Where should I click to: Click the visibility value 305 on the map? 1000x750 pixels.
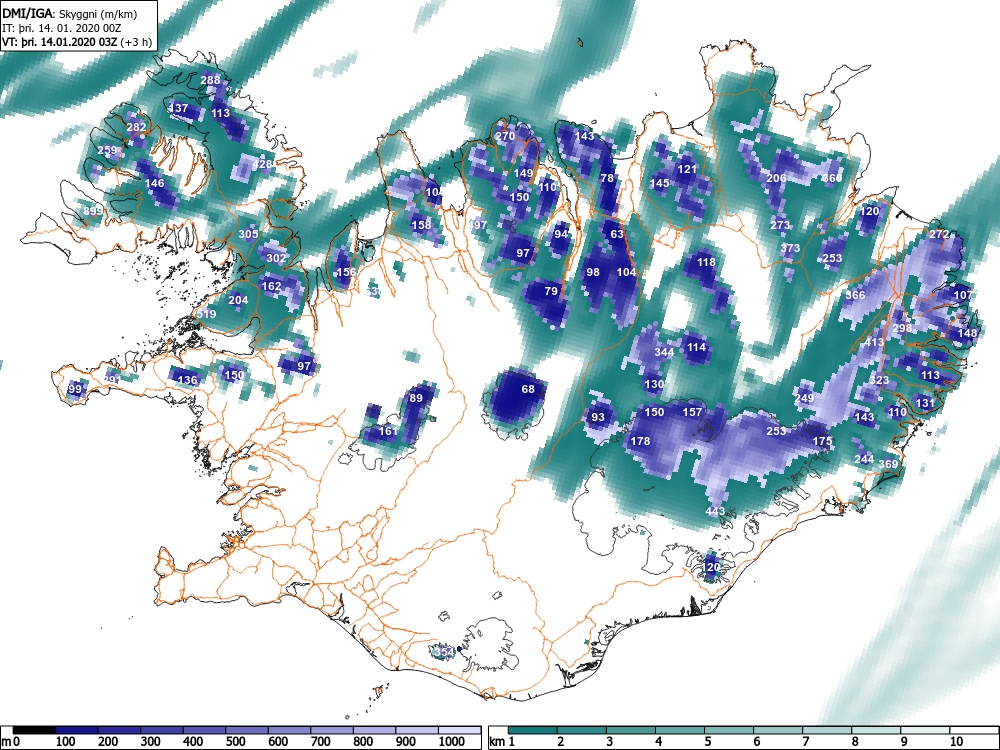(248, 234)
